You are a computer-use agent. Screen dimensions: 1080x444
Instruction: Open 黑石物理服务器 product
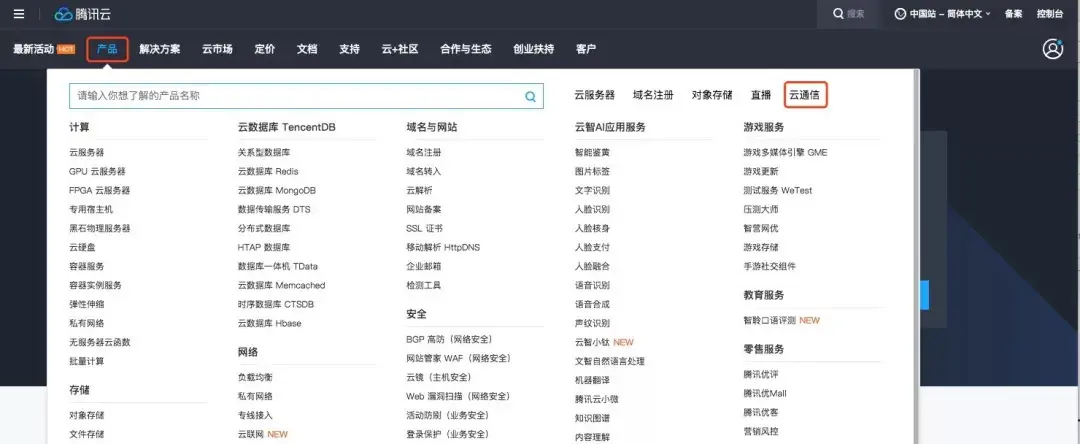(99, 228)
